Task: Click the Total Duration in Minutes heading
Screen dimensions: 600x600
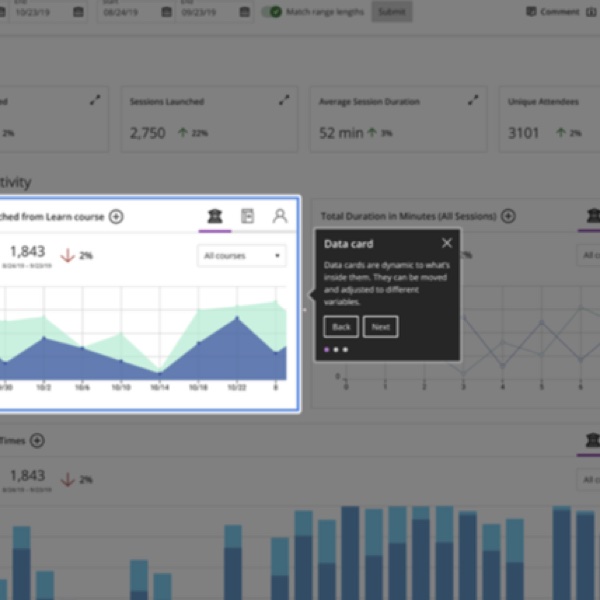Action: pos(408,217)
